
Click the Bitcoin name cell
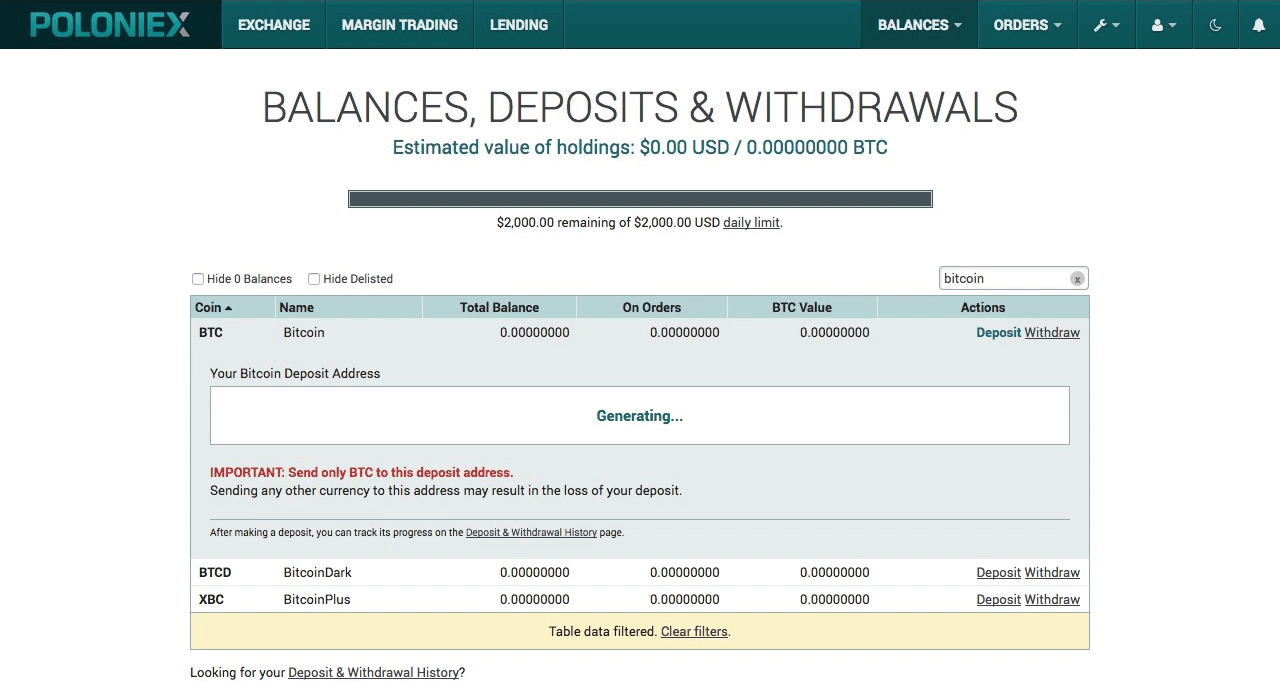pyautogui.click(x=304, y=332)
